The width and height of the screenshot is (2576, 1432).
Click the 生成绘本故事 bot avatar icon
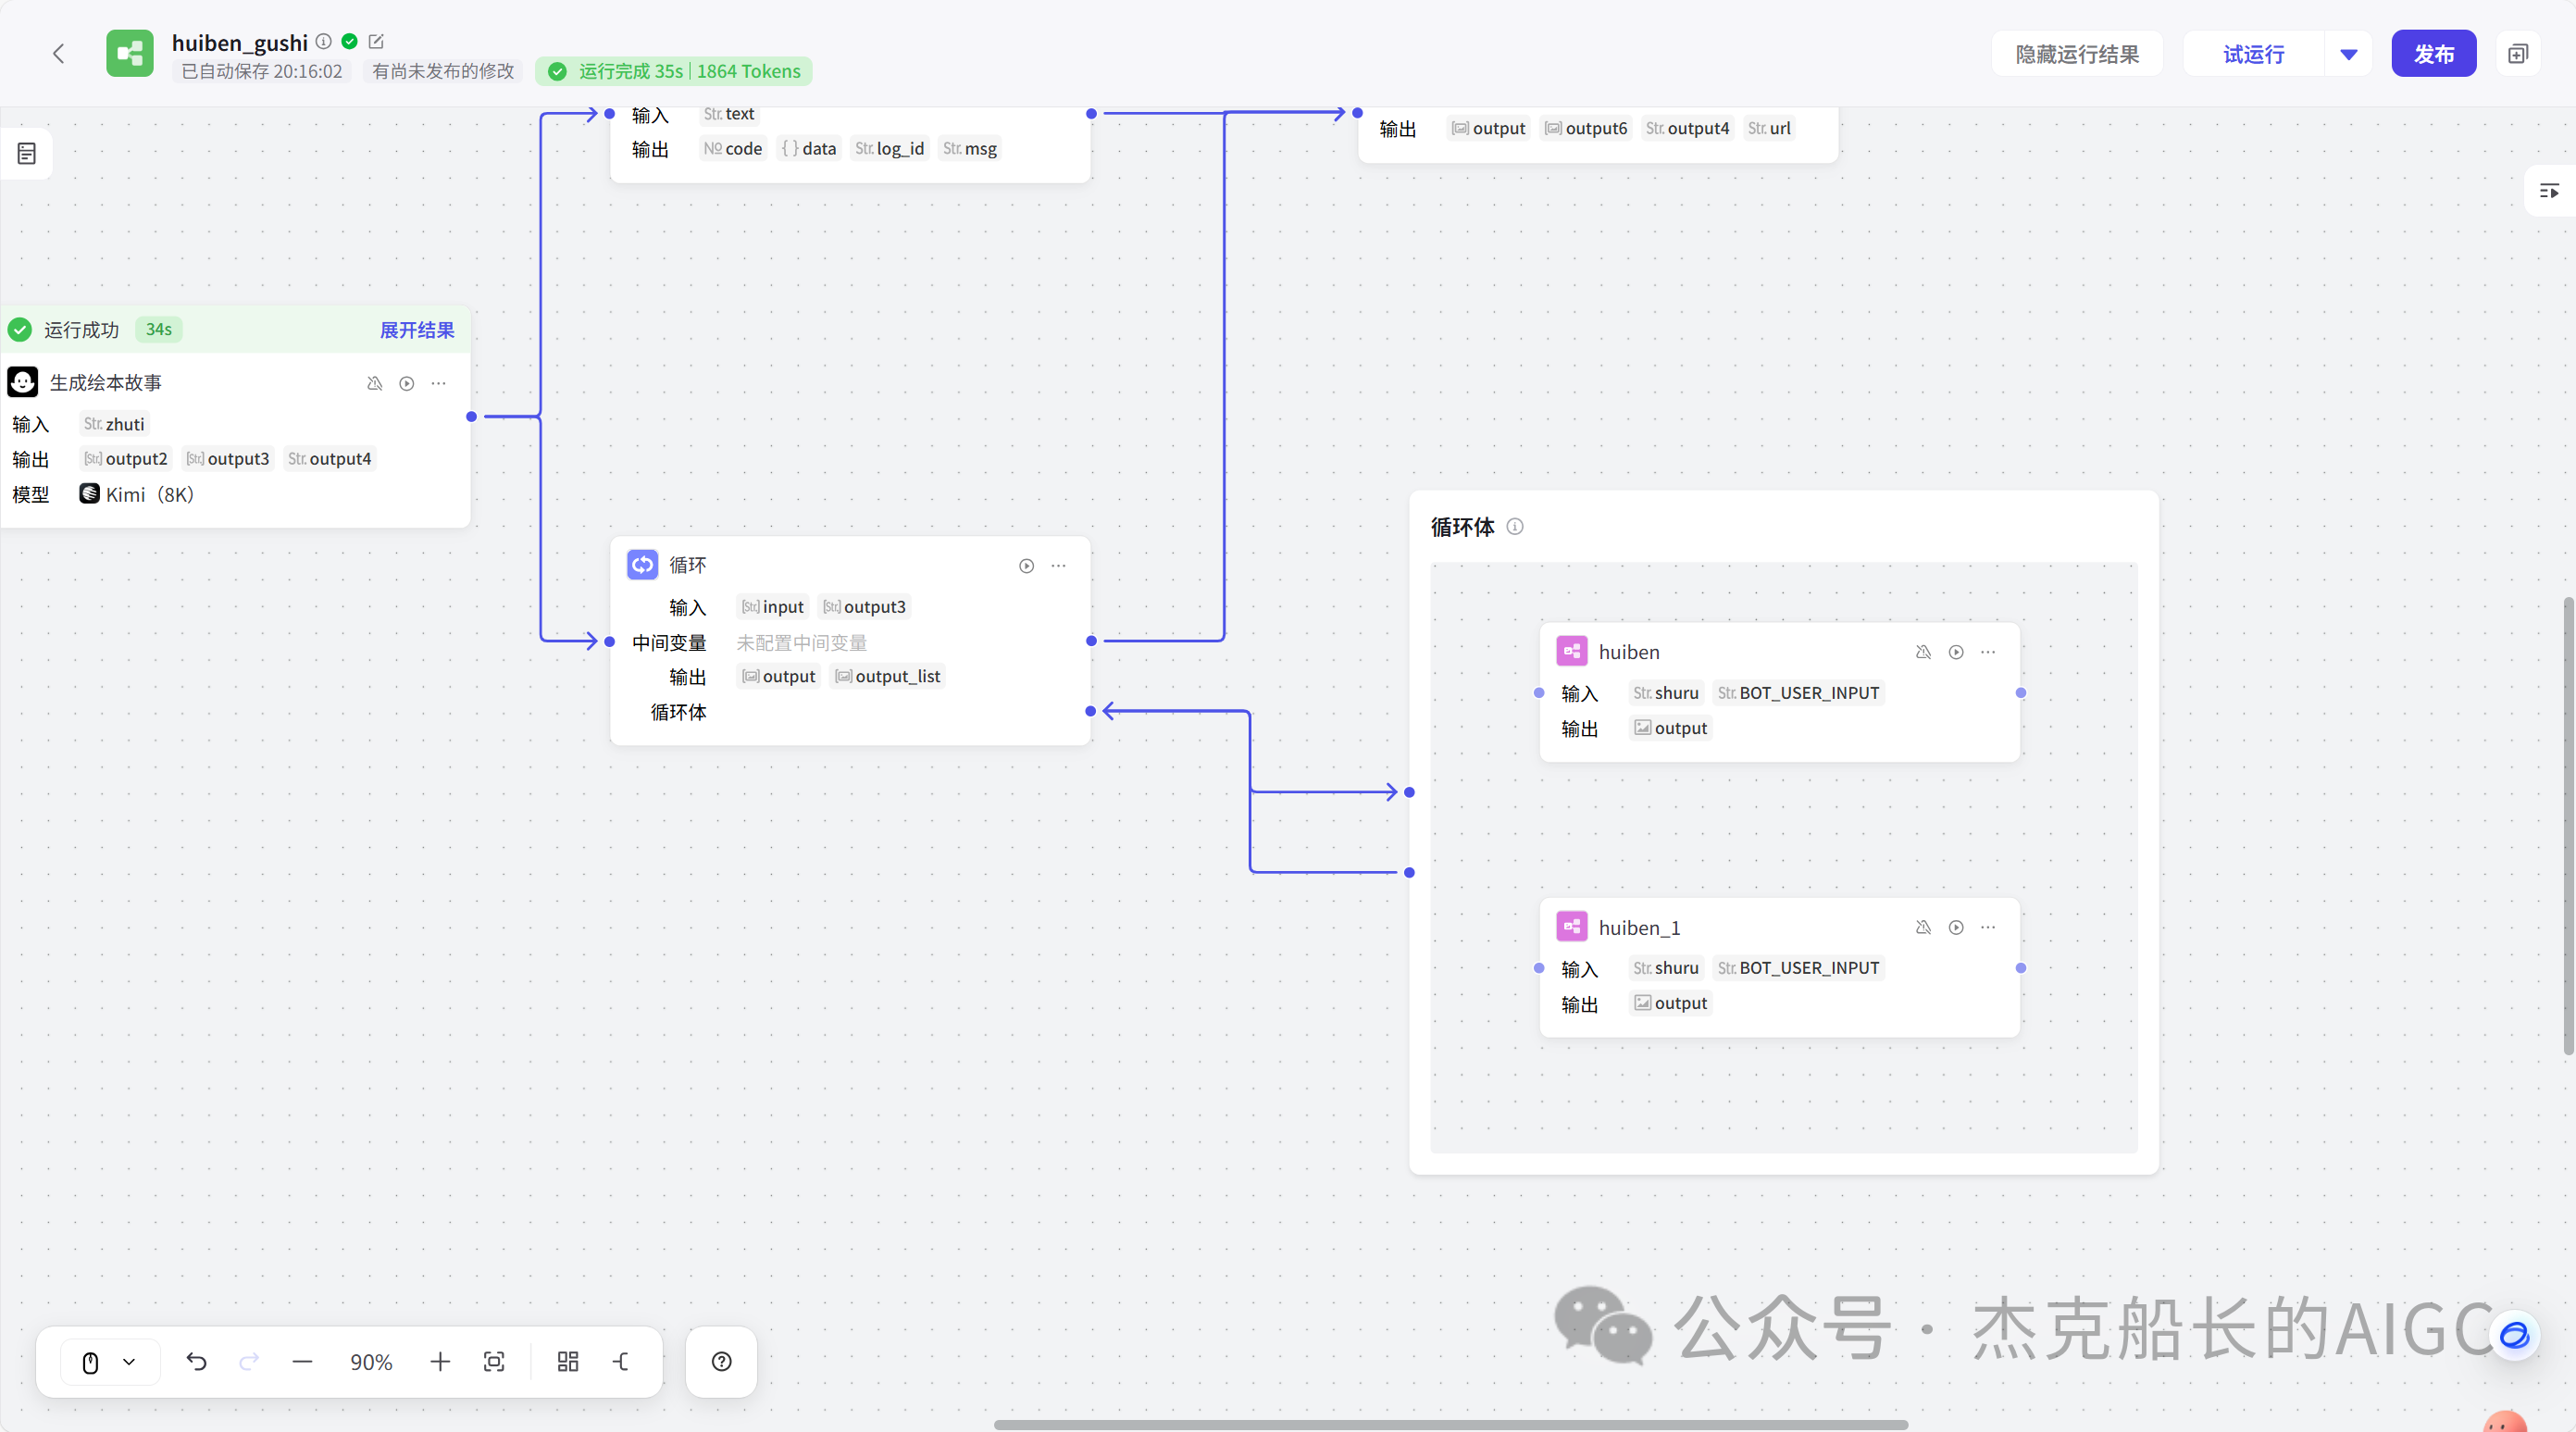click(x=22, y=381)
